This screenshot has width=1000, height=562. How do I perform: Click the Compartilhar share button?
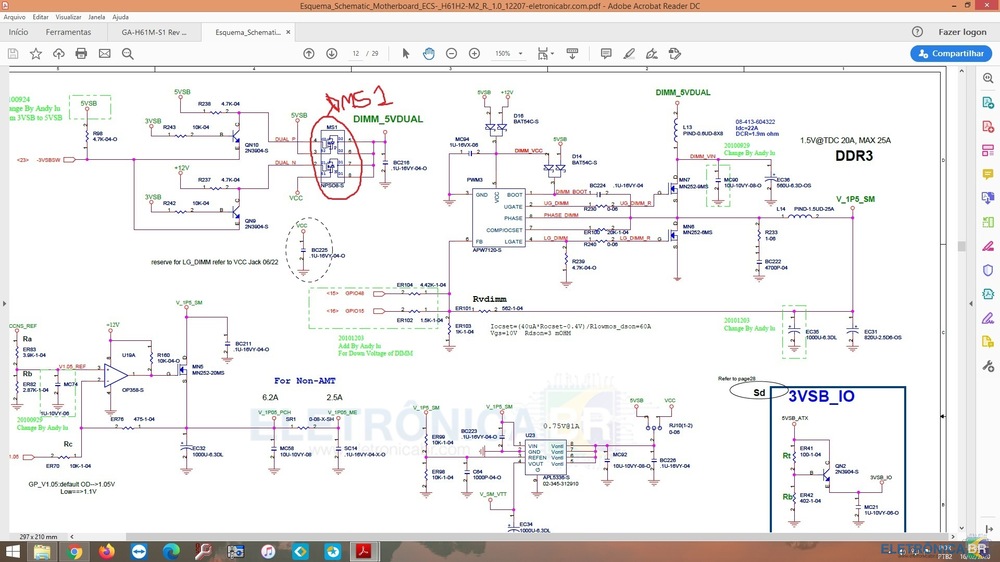point(951,53)
